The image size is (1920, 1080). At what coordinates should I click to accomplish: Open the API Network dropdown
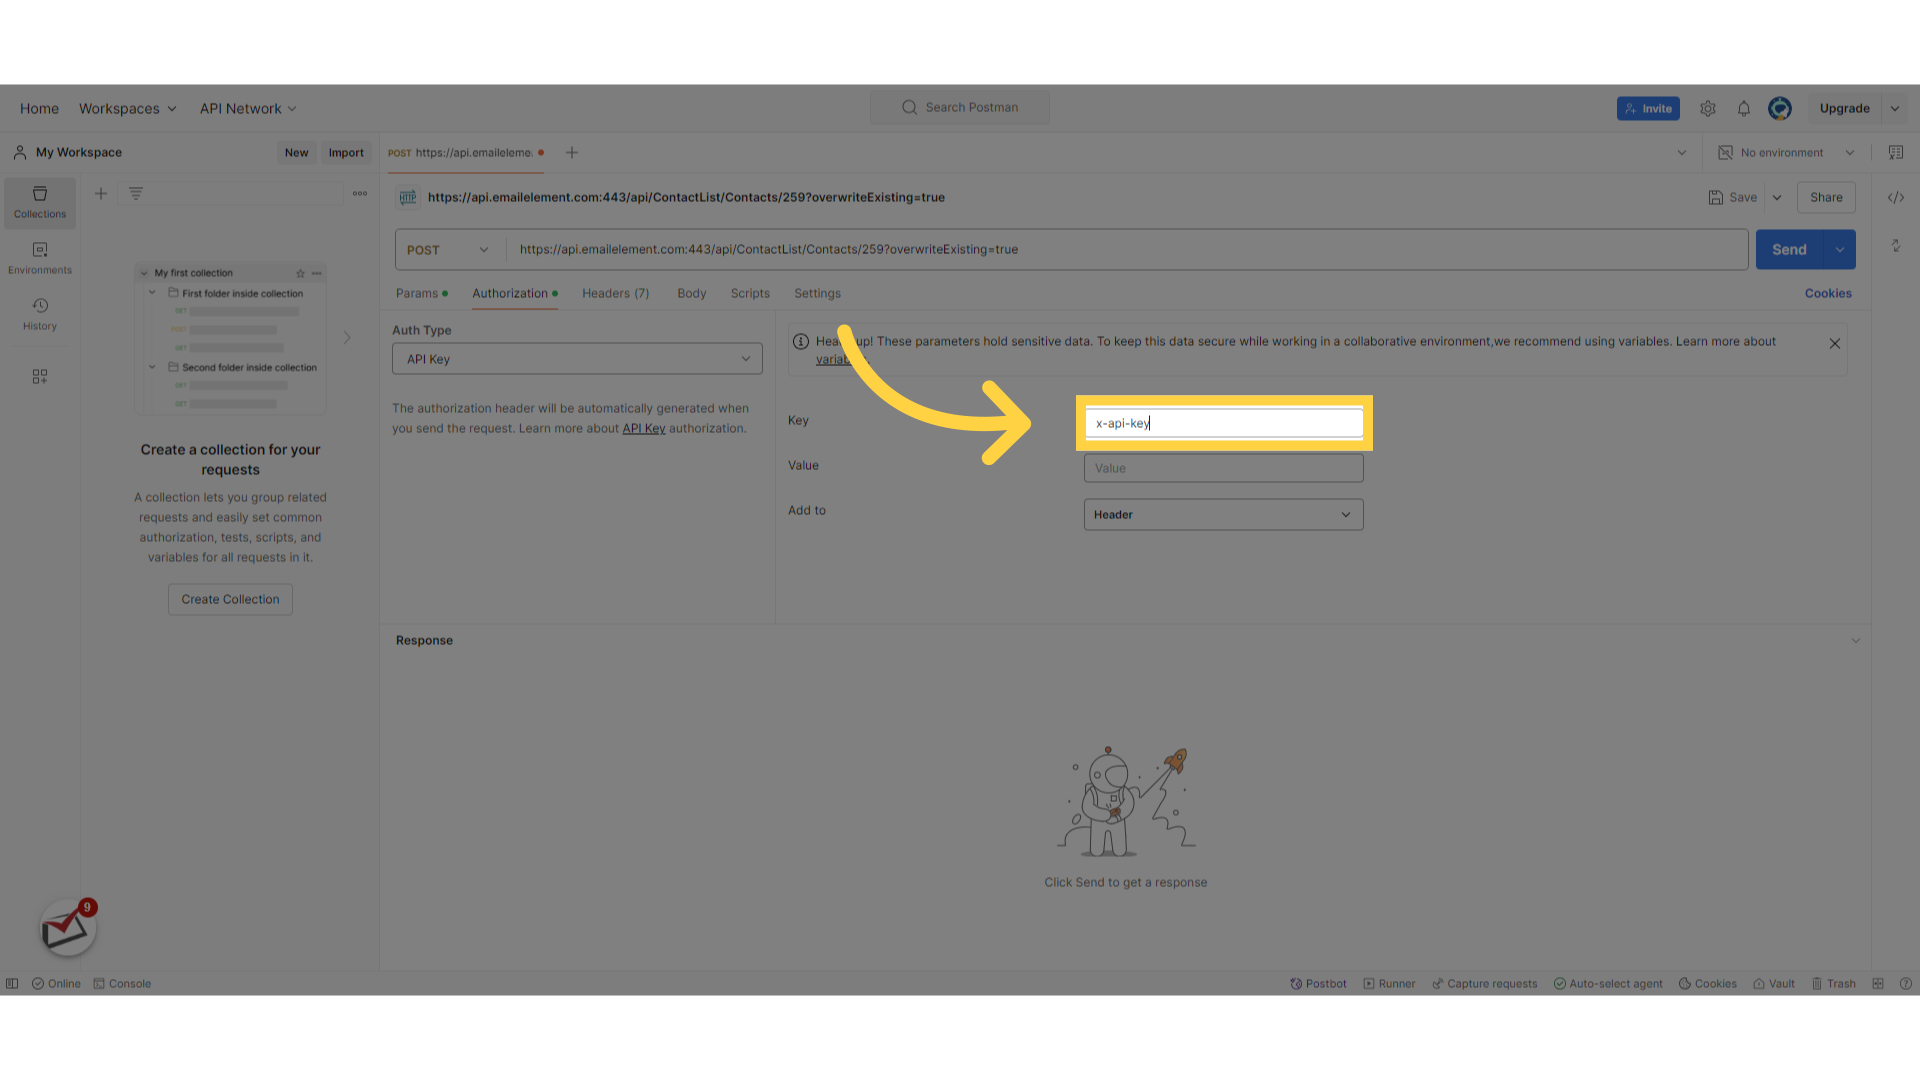tap(248, 109)
